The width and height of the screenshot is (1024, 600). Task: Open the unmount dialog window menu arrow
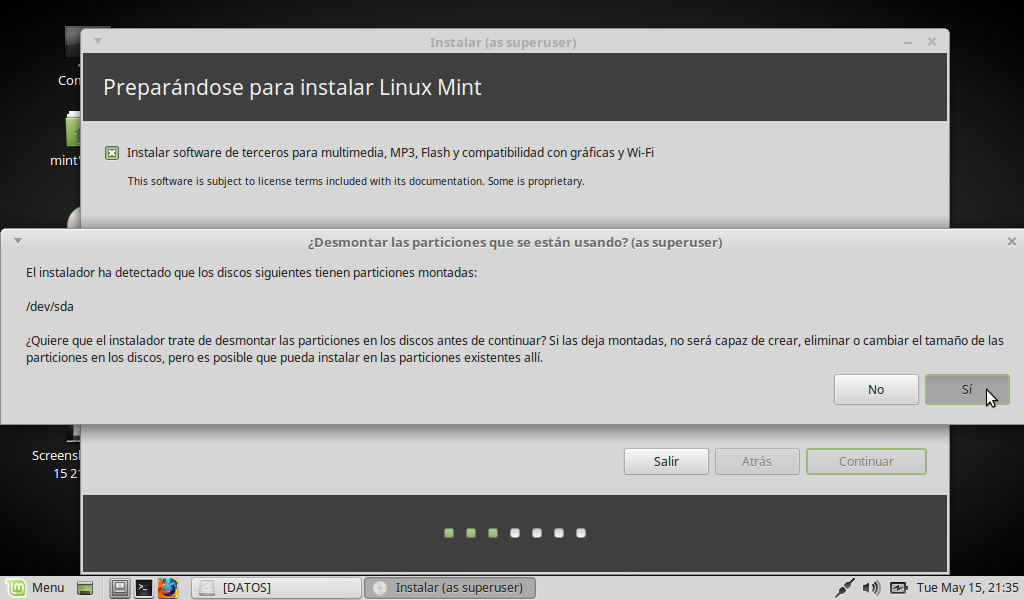pos(17,241)
